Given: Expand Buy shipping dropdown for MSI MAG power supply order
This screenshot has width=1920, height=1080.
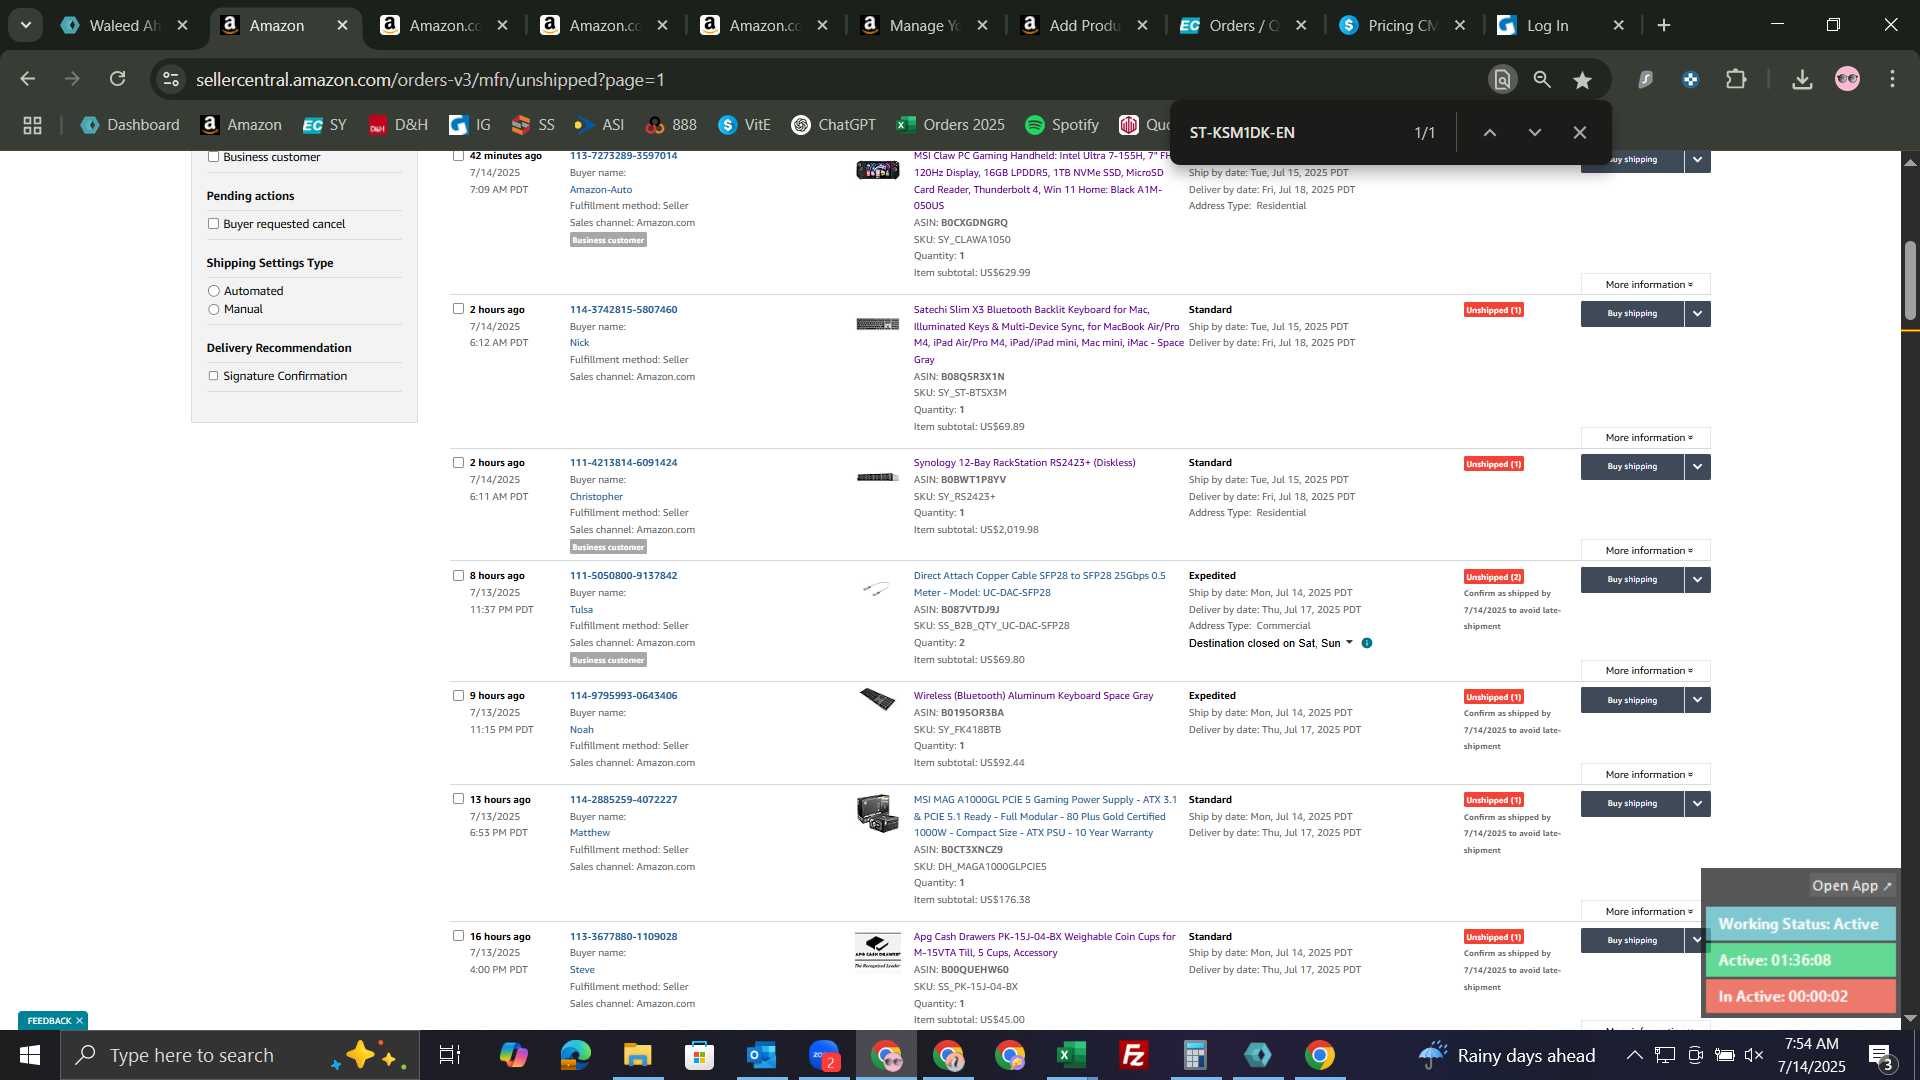Looking at the screenshot, I should coord(1697,804).
